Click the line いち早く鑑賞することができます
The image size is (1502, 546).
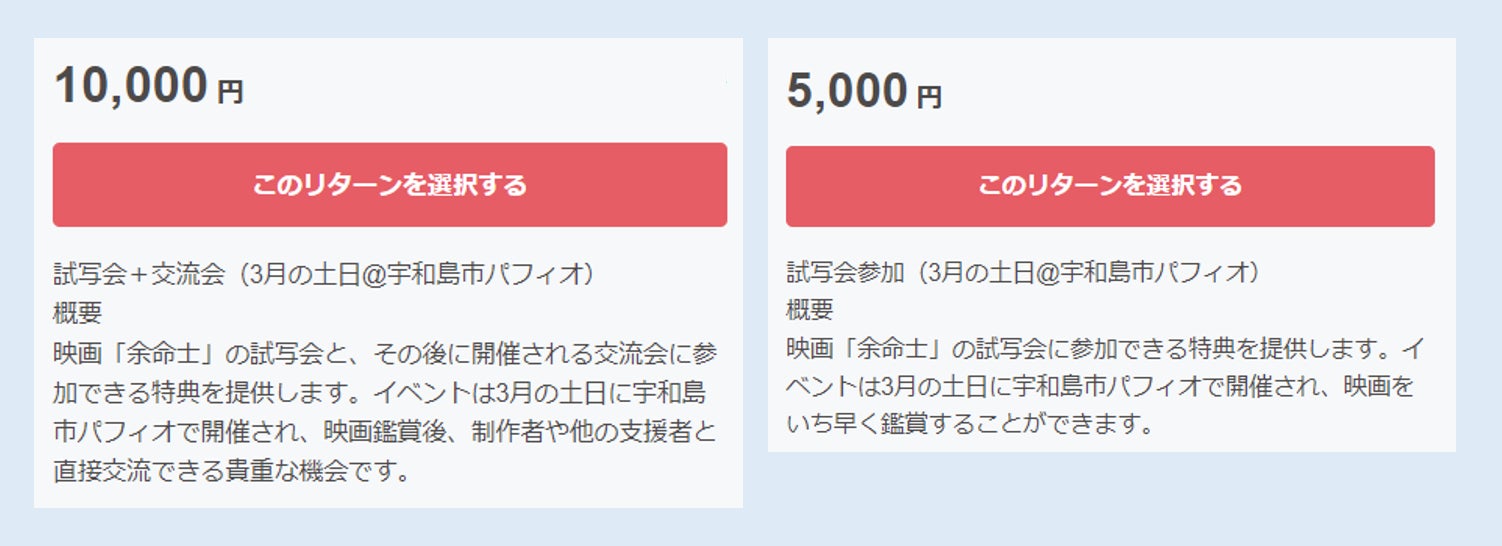coord(971,425)
